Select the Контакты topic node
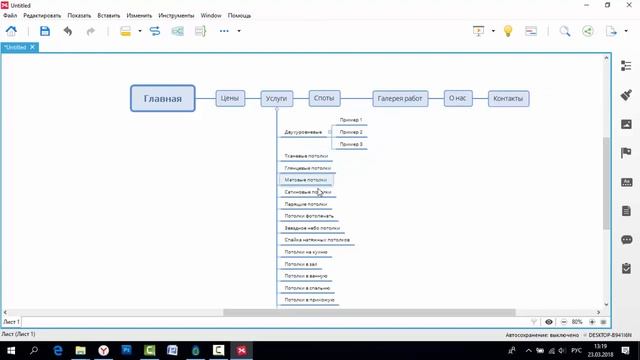640x360 pixels. pyautogui.click(x=509, y=98)
